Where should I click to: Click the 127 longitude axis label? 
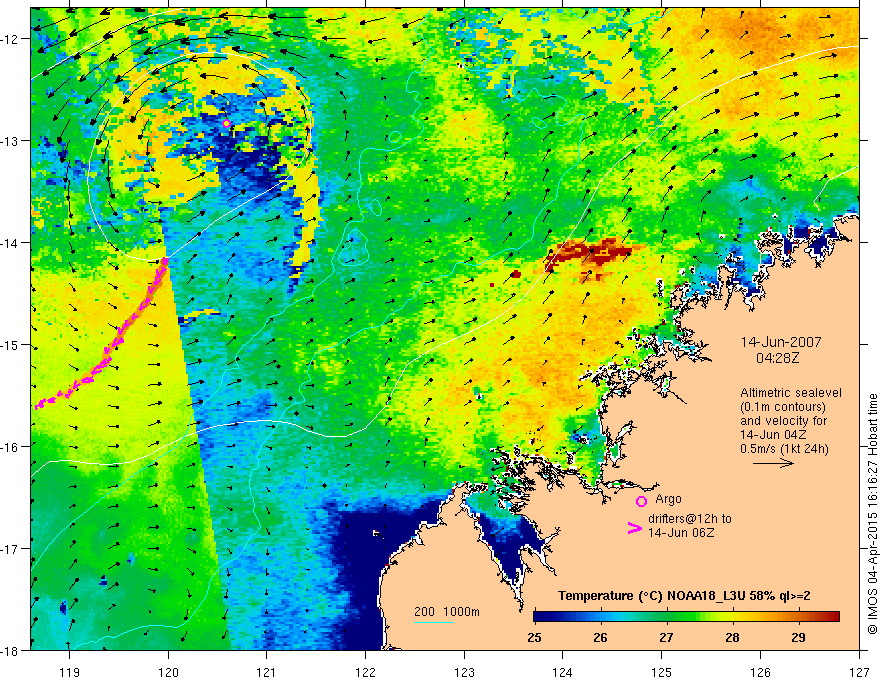859,672
